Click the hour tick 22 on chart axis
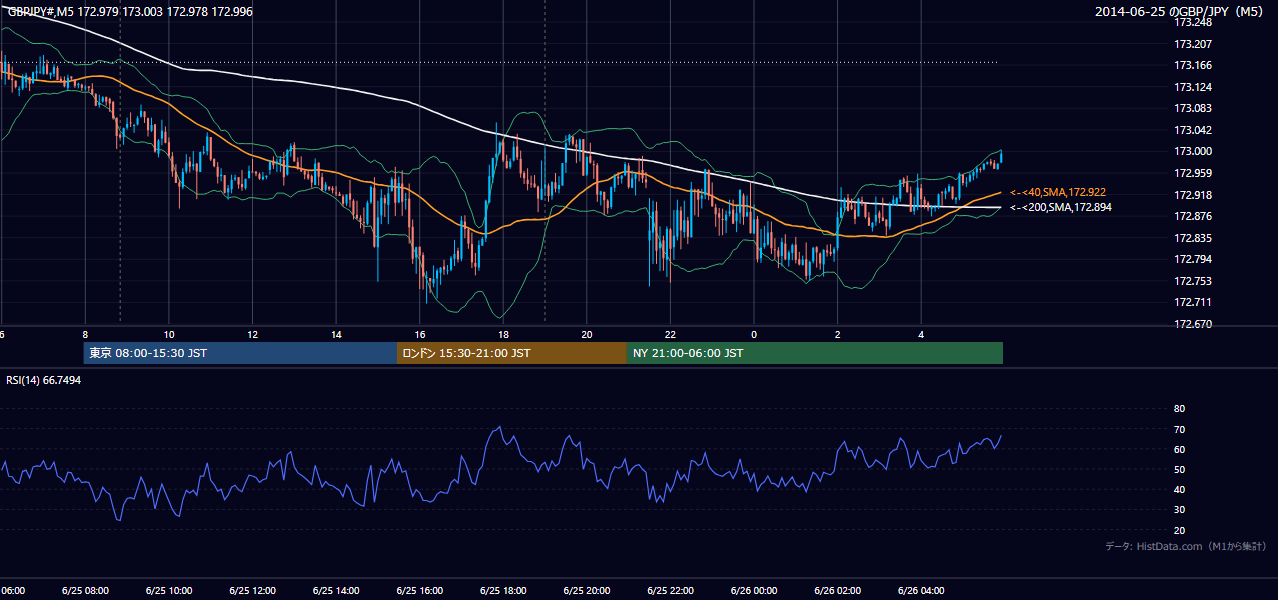 coord(670,334)
